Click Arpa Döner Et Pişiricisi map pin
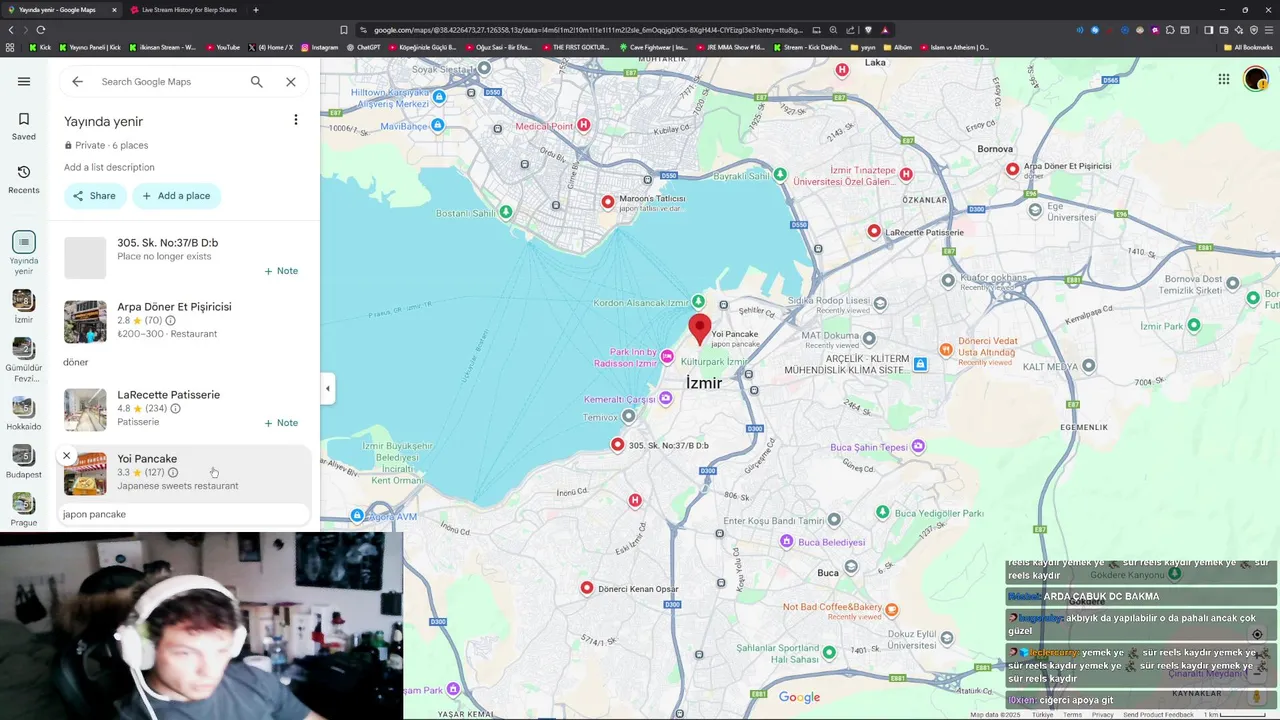1280x720 pixels. tap(1013, 170)
